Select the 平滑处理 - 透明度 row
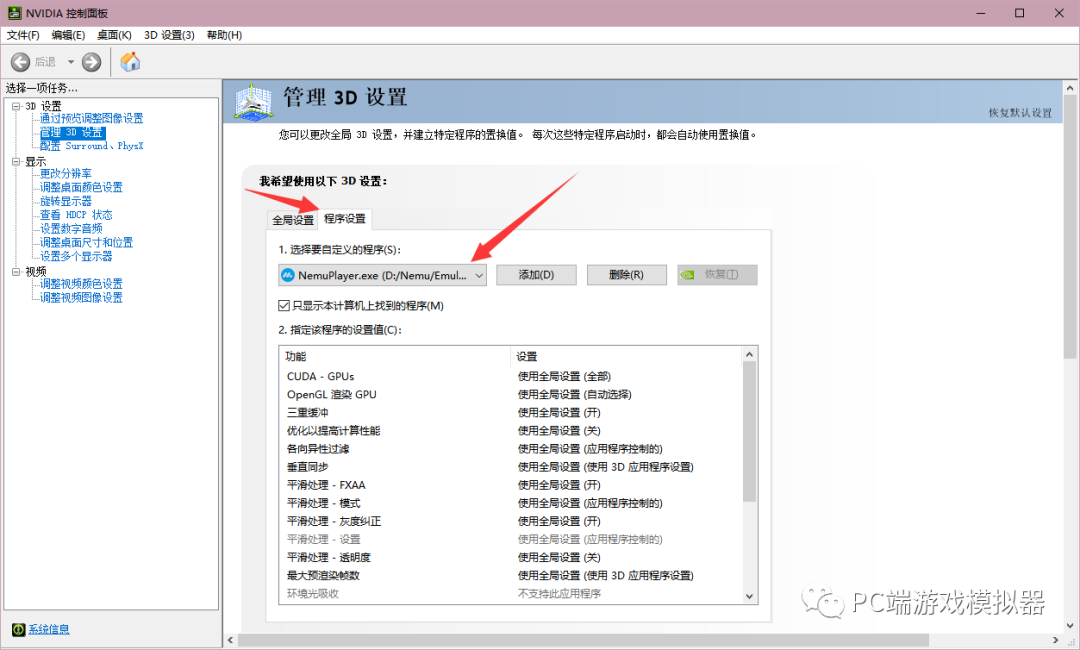Viewport: 1080px width, 650px height. pyautogui.click(x=510, y=558)
